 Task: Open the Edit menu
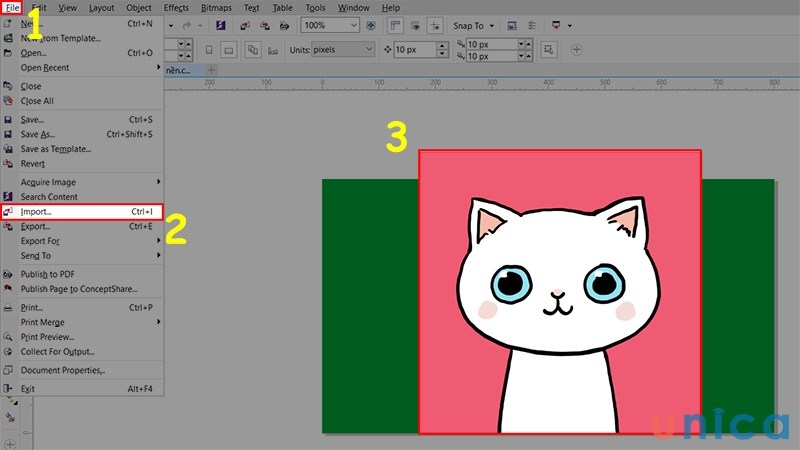tap(39, 8)
